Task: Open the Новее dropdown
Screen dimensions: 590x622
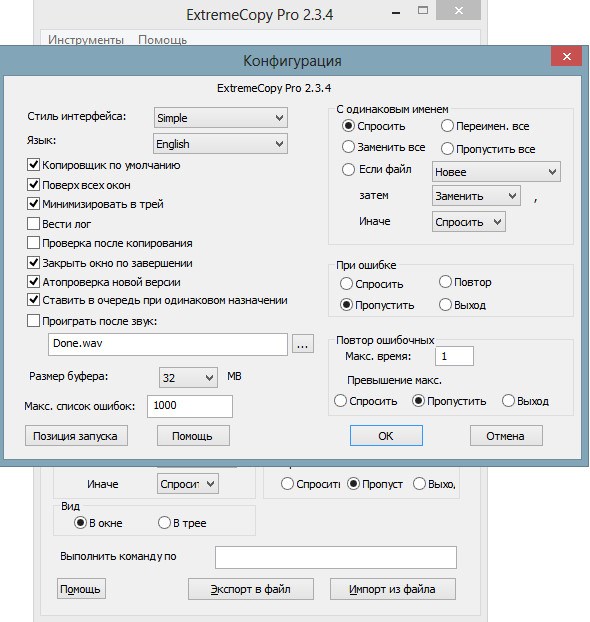Action: tap(496, 172)
